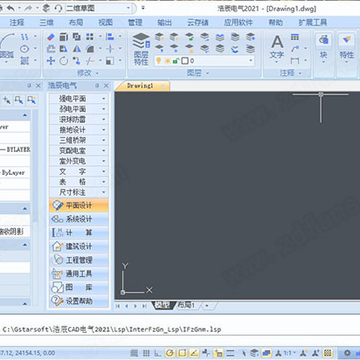Click the Undo arrow in quick access toolbar
Screen dimensions: 360x360
(x=11, y=8)
